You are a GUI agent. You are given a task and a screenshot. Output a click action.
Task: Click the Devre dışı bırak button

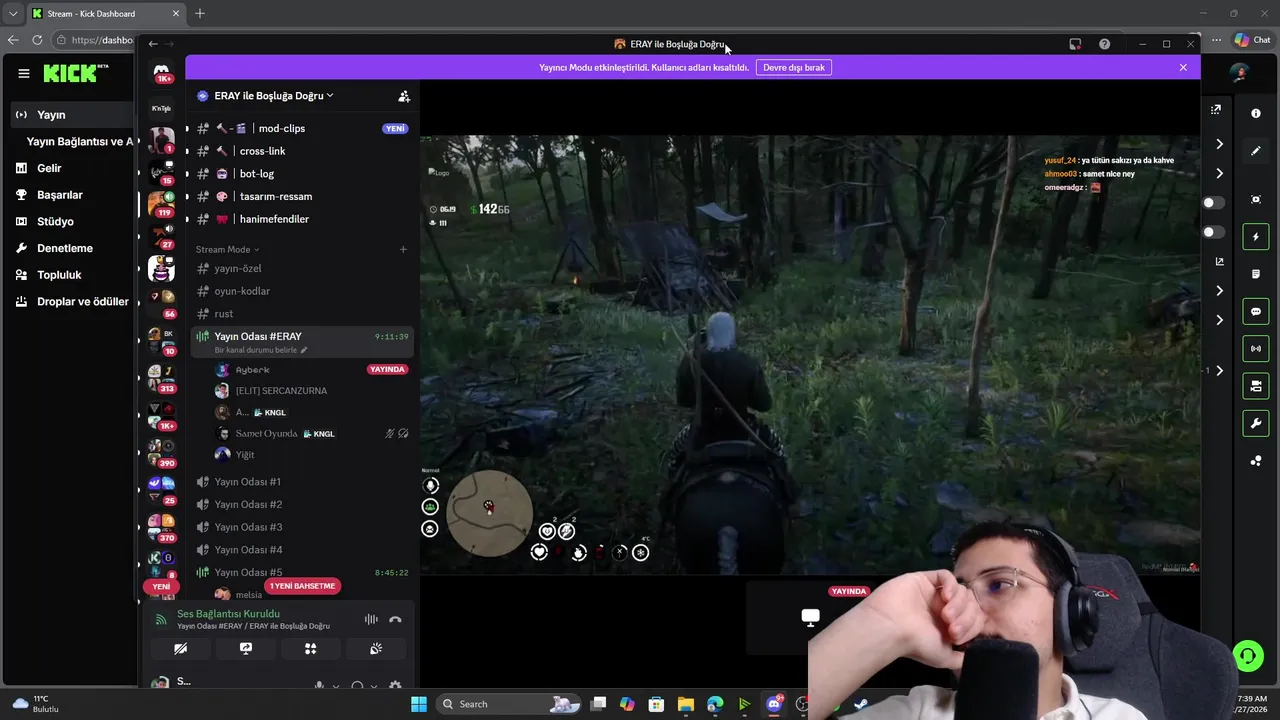tap(794, 67)
